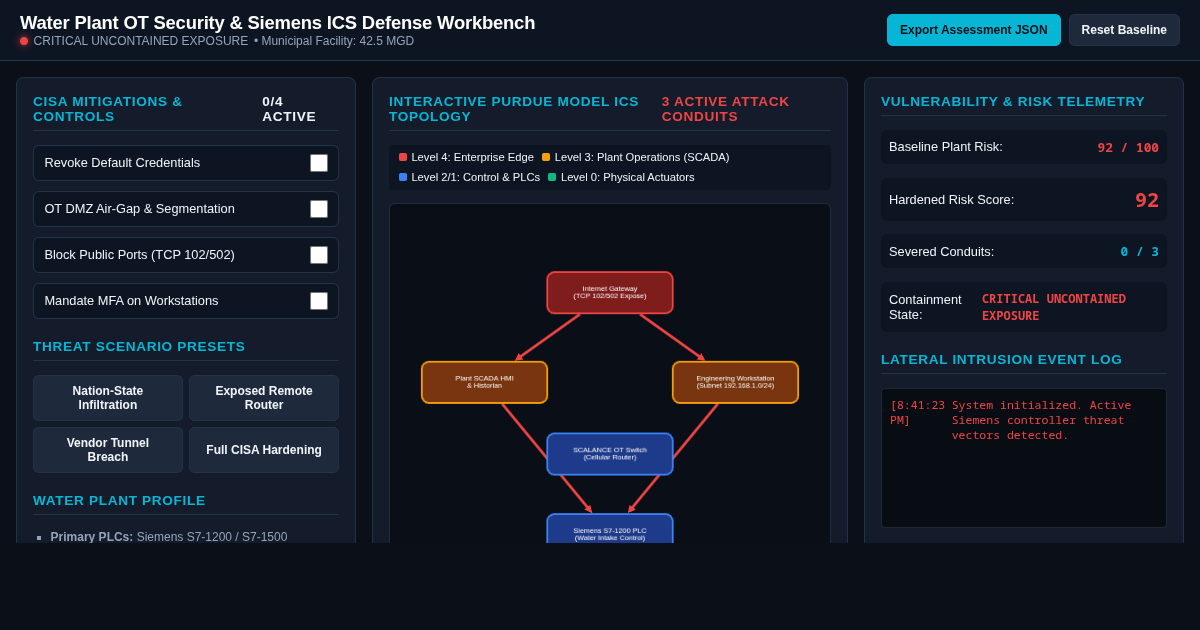Click the System initialized log entry

[x=1023, y=420]
